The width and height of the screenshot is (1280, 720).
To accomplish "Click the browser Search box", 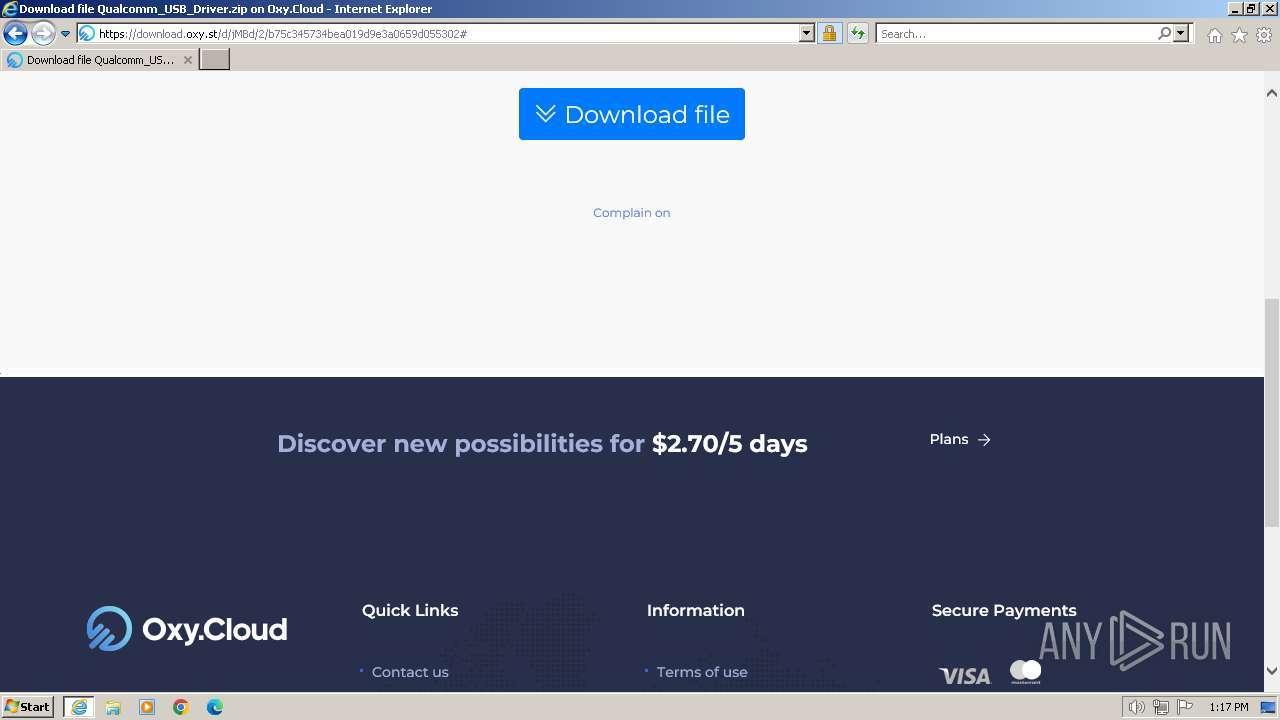I will pyautogui.click(x=1015, y=34).
